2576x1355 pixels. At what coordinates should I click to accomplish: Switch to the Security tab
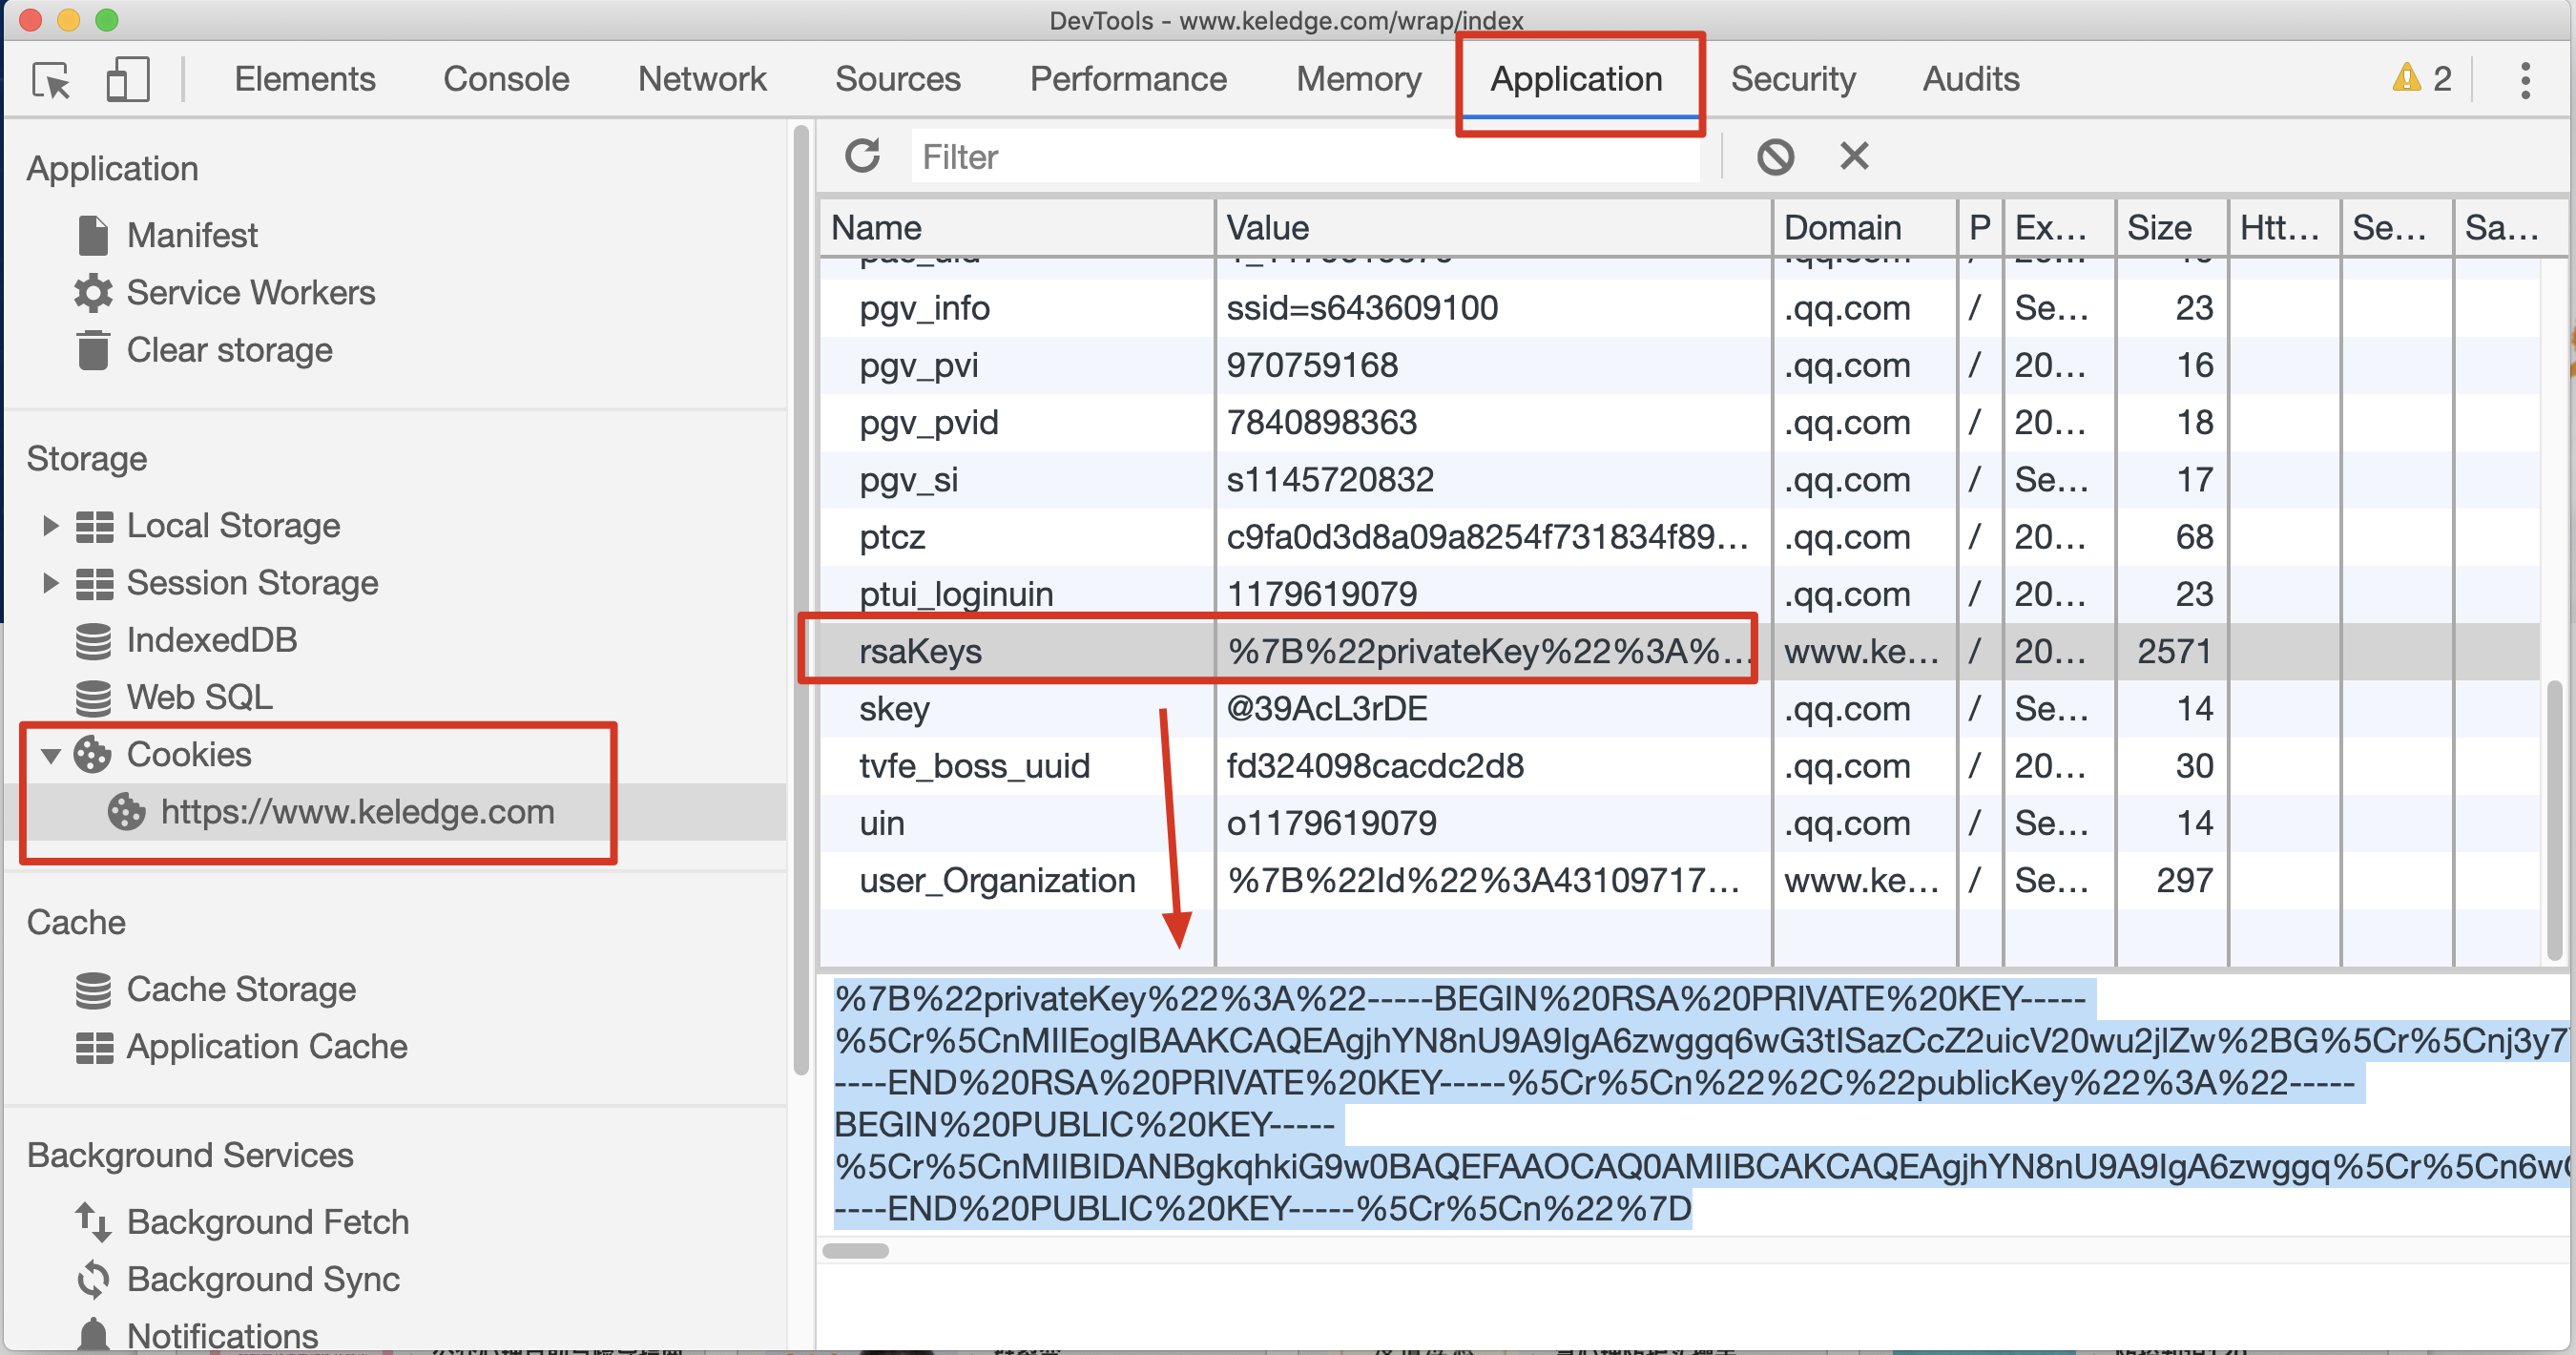(x=1792, y=79)
